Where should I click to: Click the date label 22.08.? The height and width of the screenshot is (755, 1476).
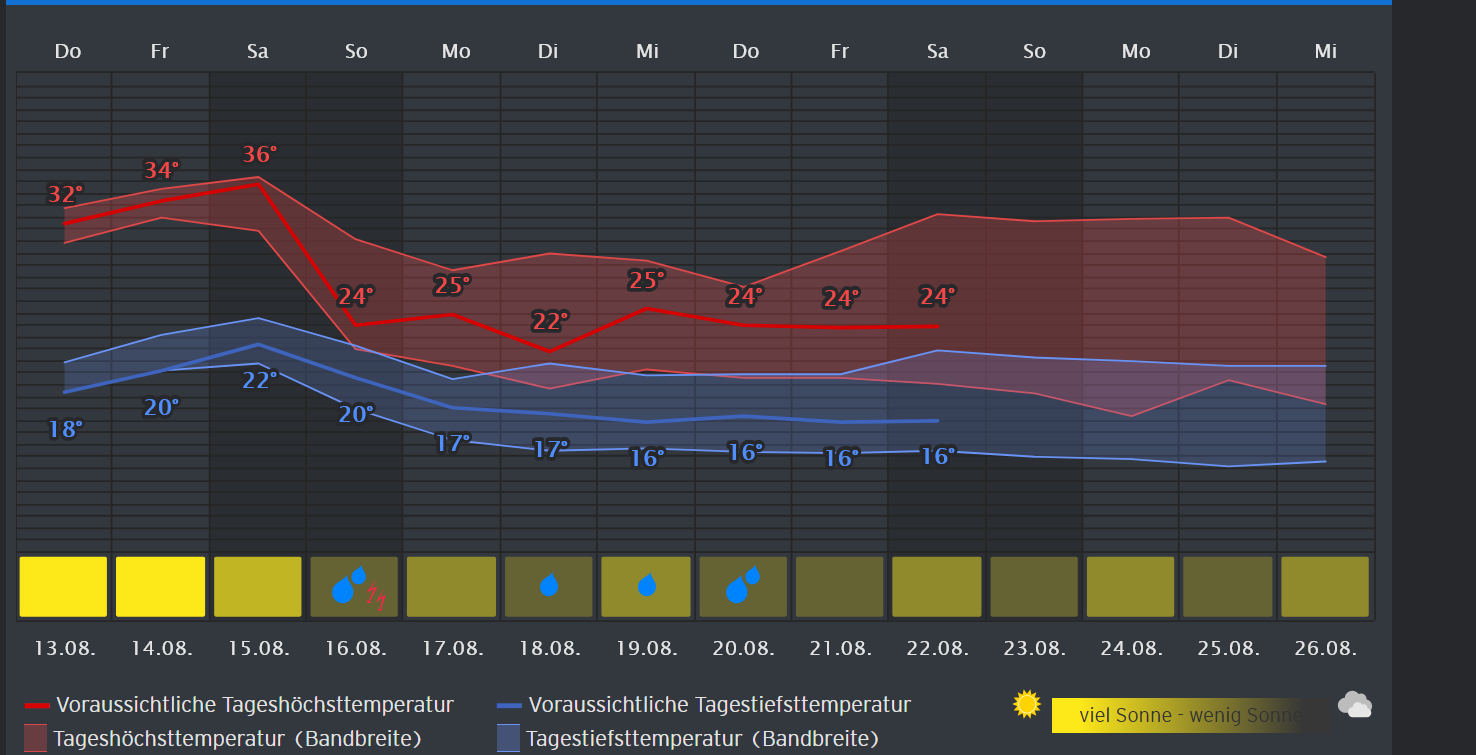937,648
